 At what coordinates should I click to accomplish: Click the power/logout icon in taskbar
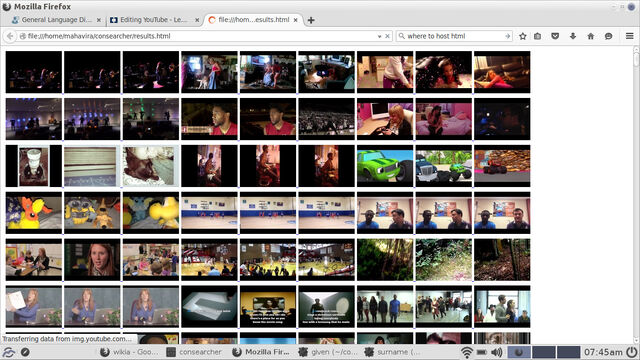click(x=631, y=352)
